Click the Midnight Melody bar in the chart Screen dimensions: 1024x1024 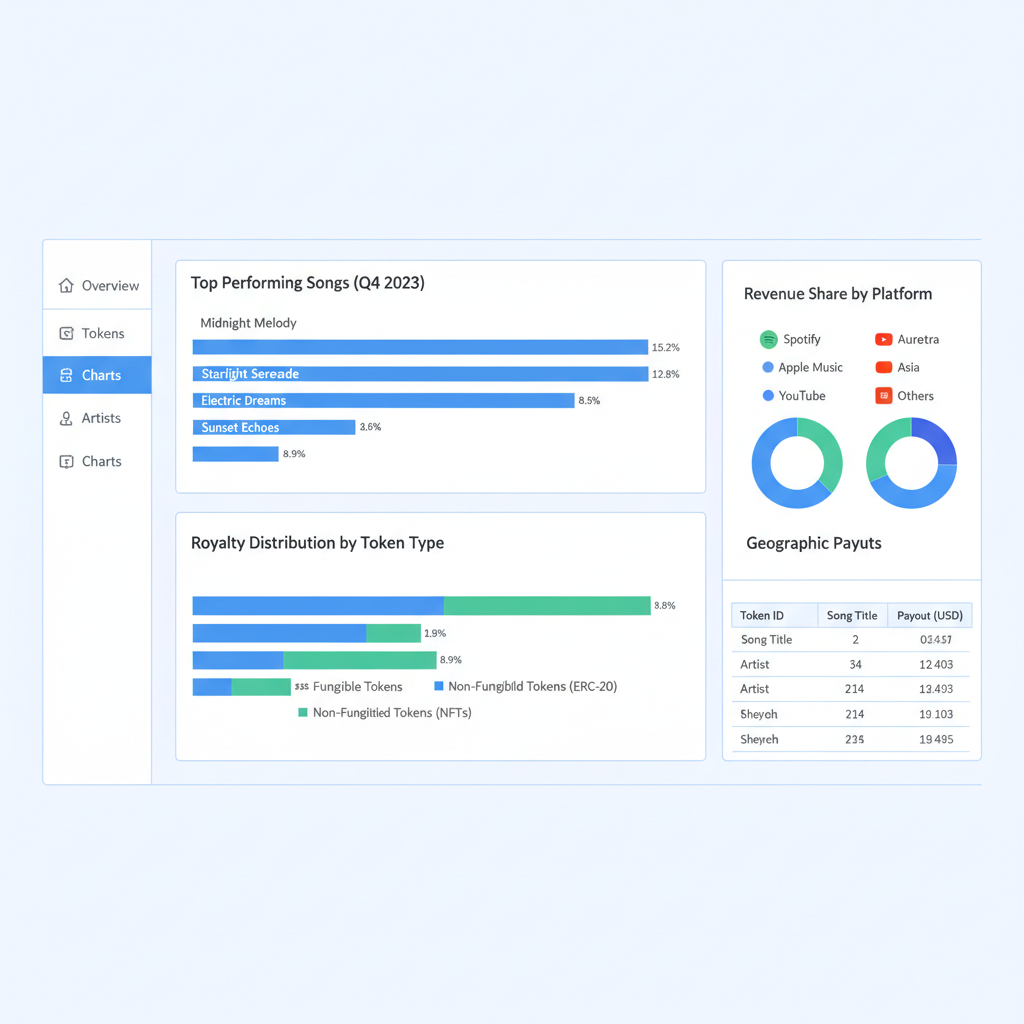[x=420, y=346]
